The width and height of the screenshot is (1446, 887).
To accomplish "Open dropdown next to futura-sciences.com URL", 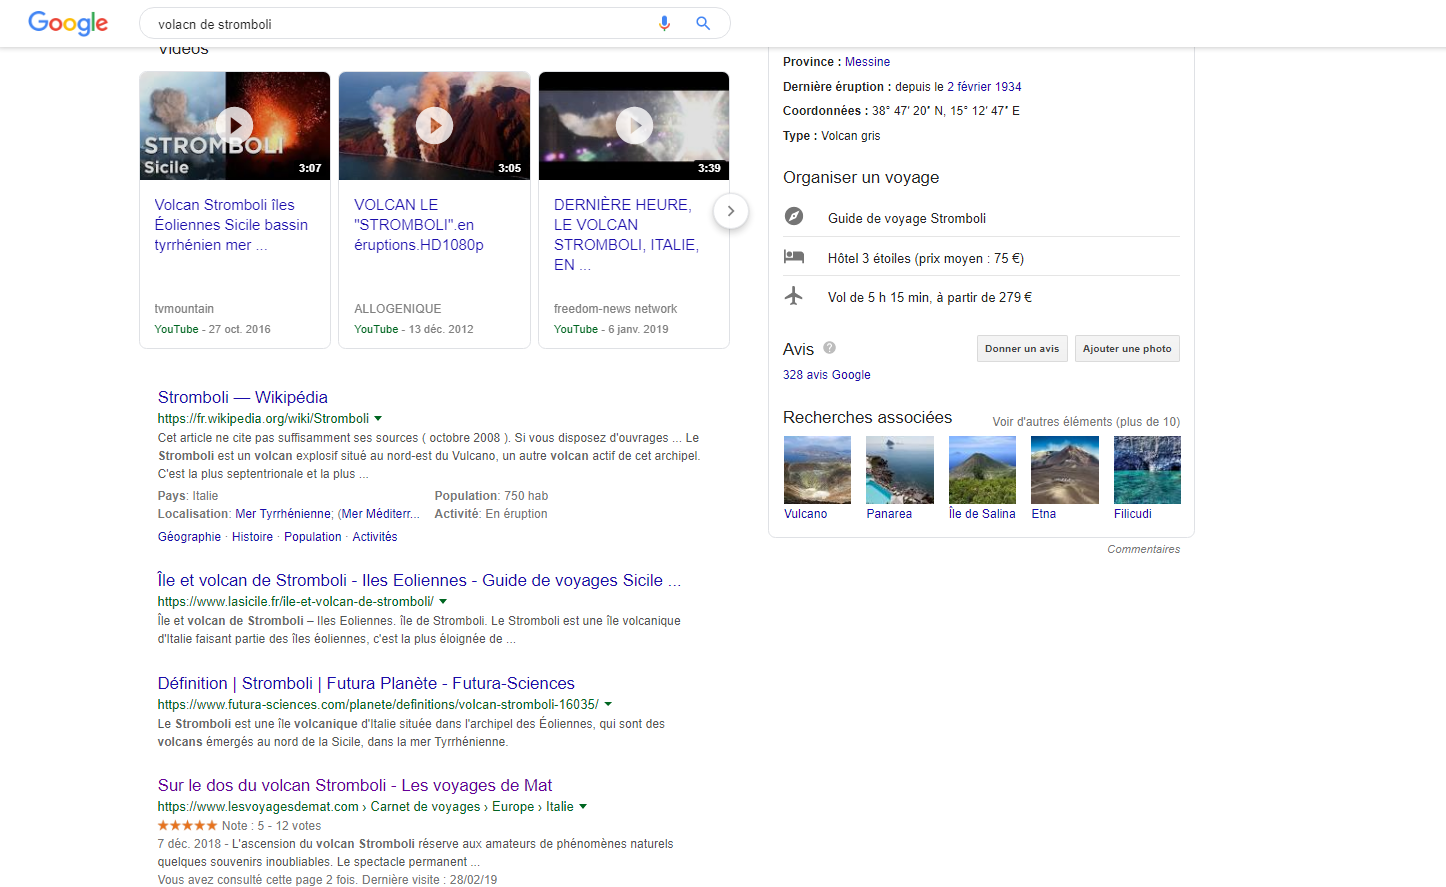I will [608, 705].
